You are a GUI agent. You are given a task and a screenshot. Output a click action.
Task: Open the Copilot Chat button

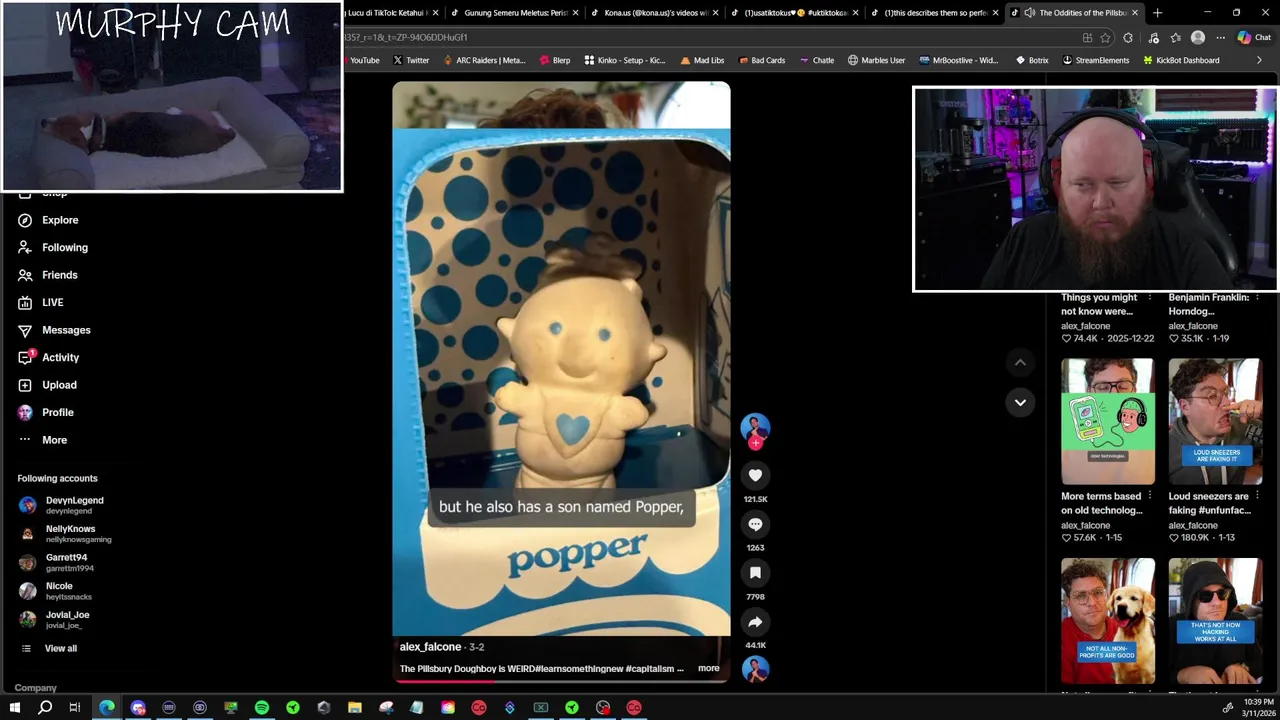(x=1254, y=38)
